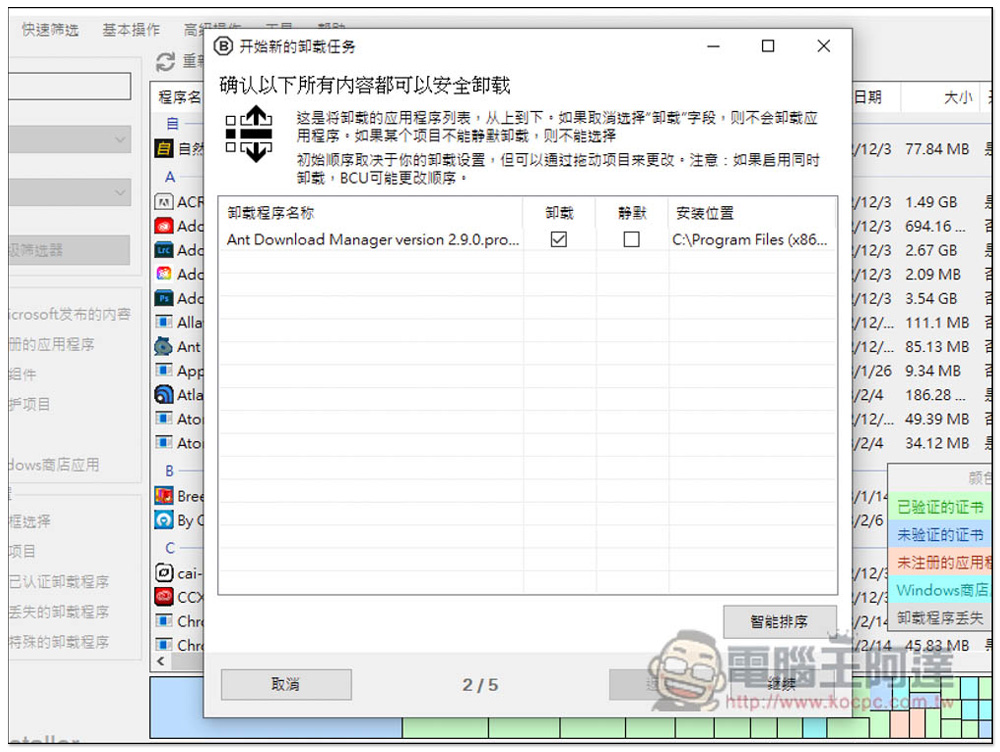
Task: Click the BCU logo in dialog title
Action: click(223, 47)
